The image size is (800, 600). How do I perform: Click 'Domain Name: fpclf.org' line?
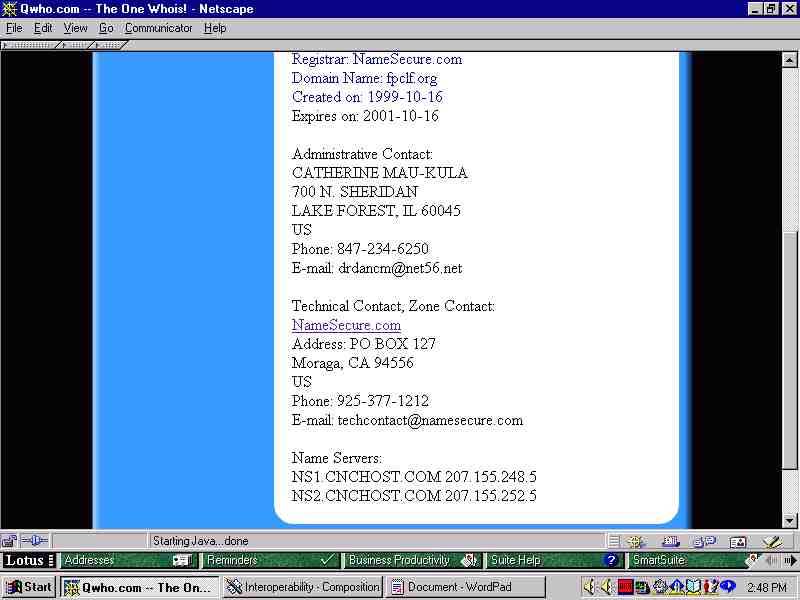pos(364,79)
